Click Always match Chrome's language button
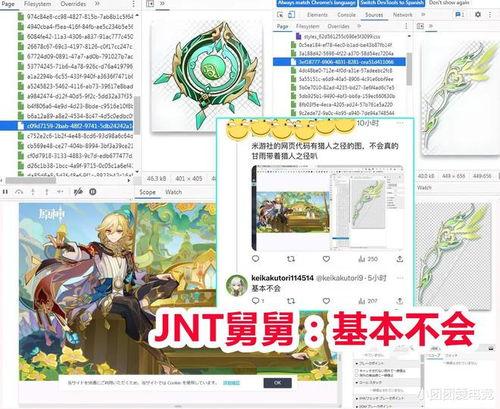This screenshot has height=409, width=500. tap(317, 3)
